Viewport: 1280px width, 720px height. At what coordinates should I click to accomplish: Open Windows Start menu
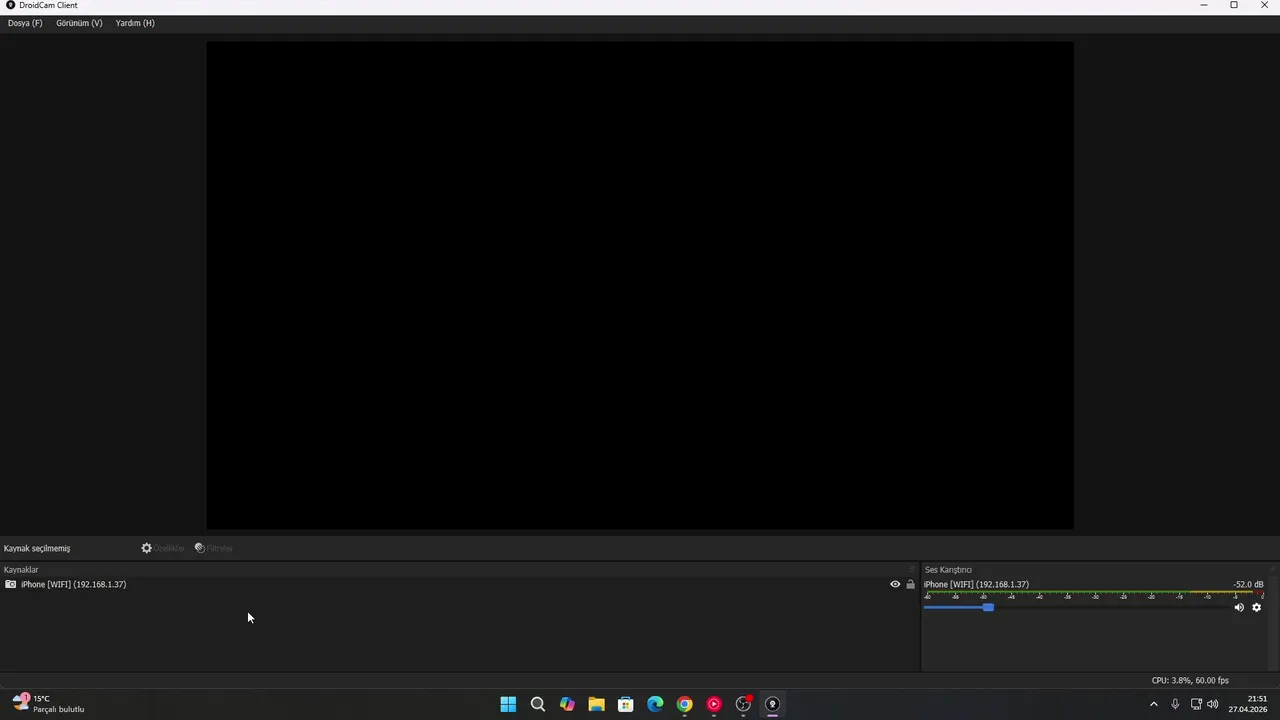click(x=508, y=704)
